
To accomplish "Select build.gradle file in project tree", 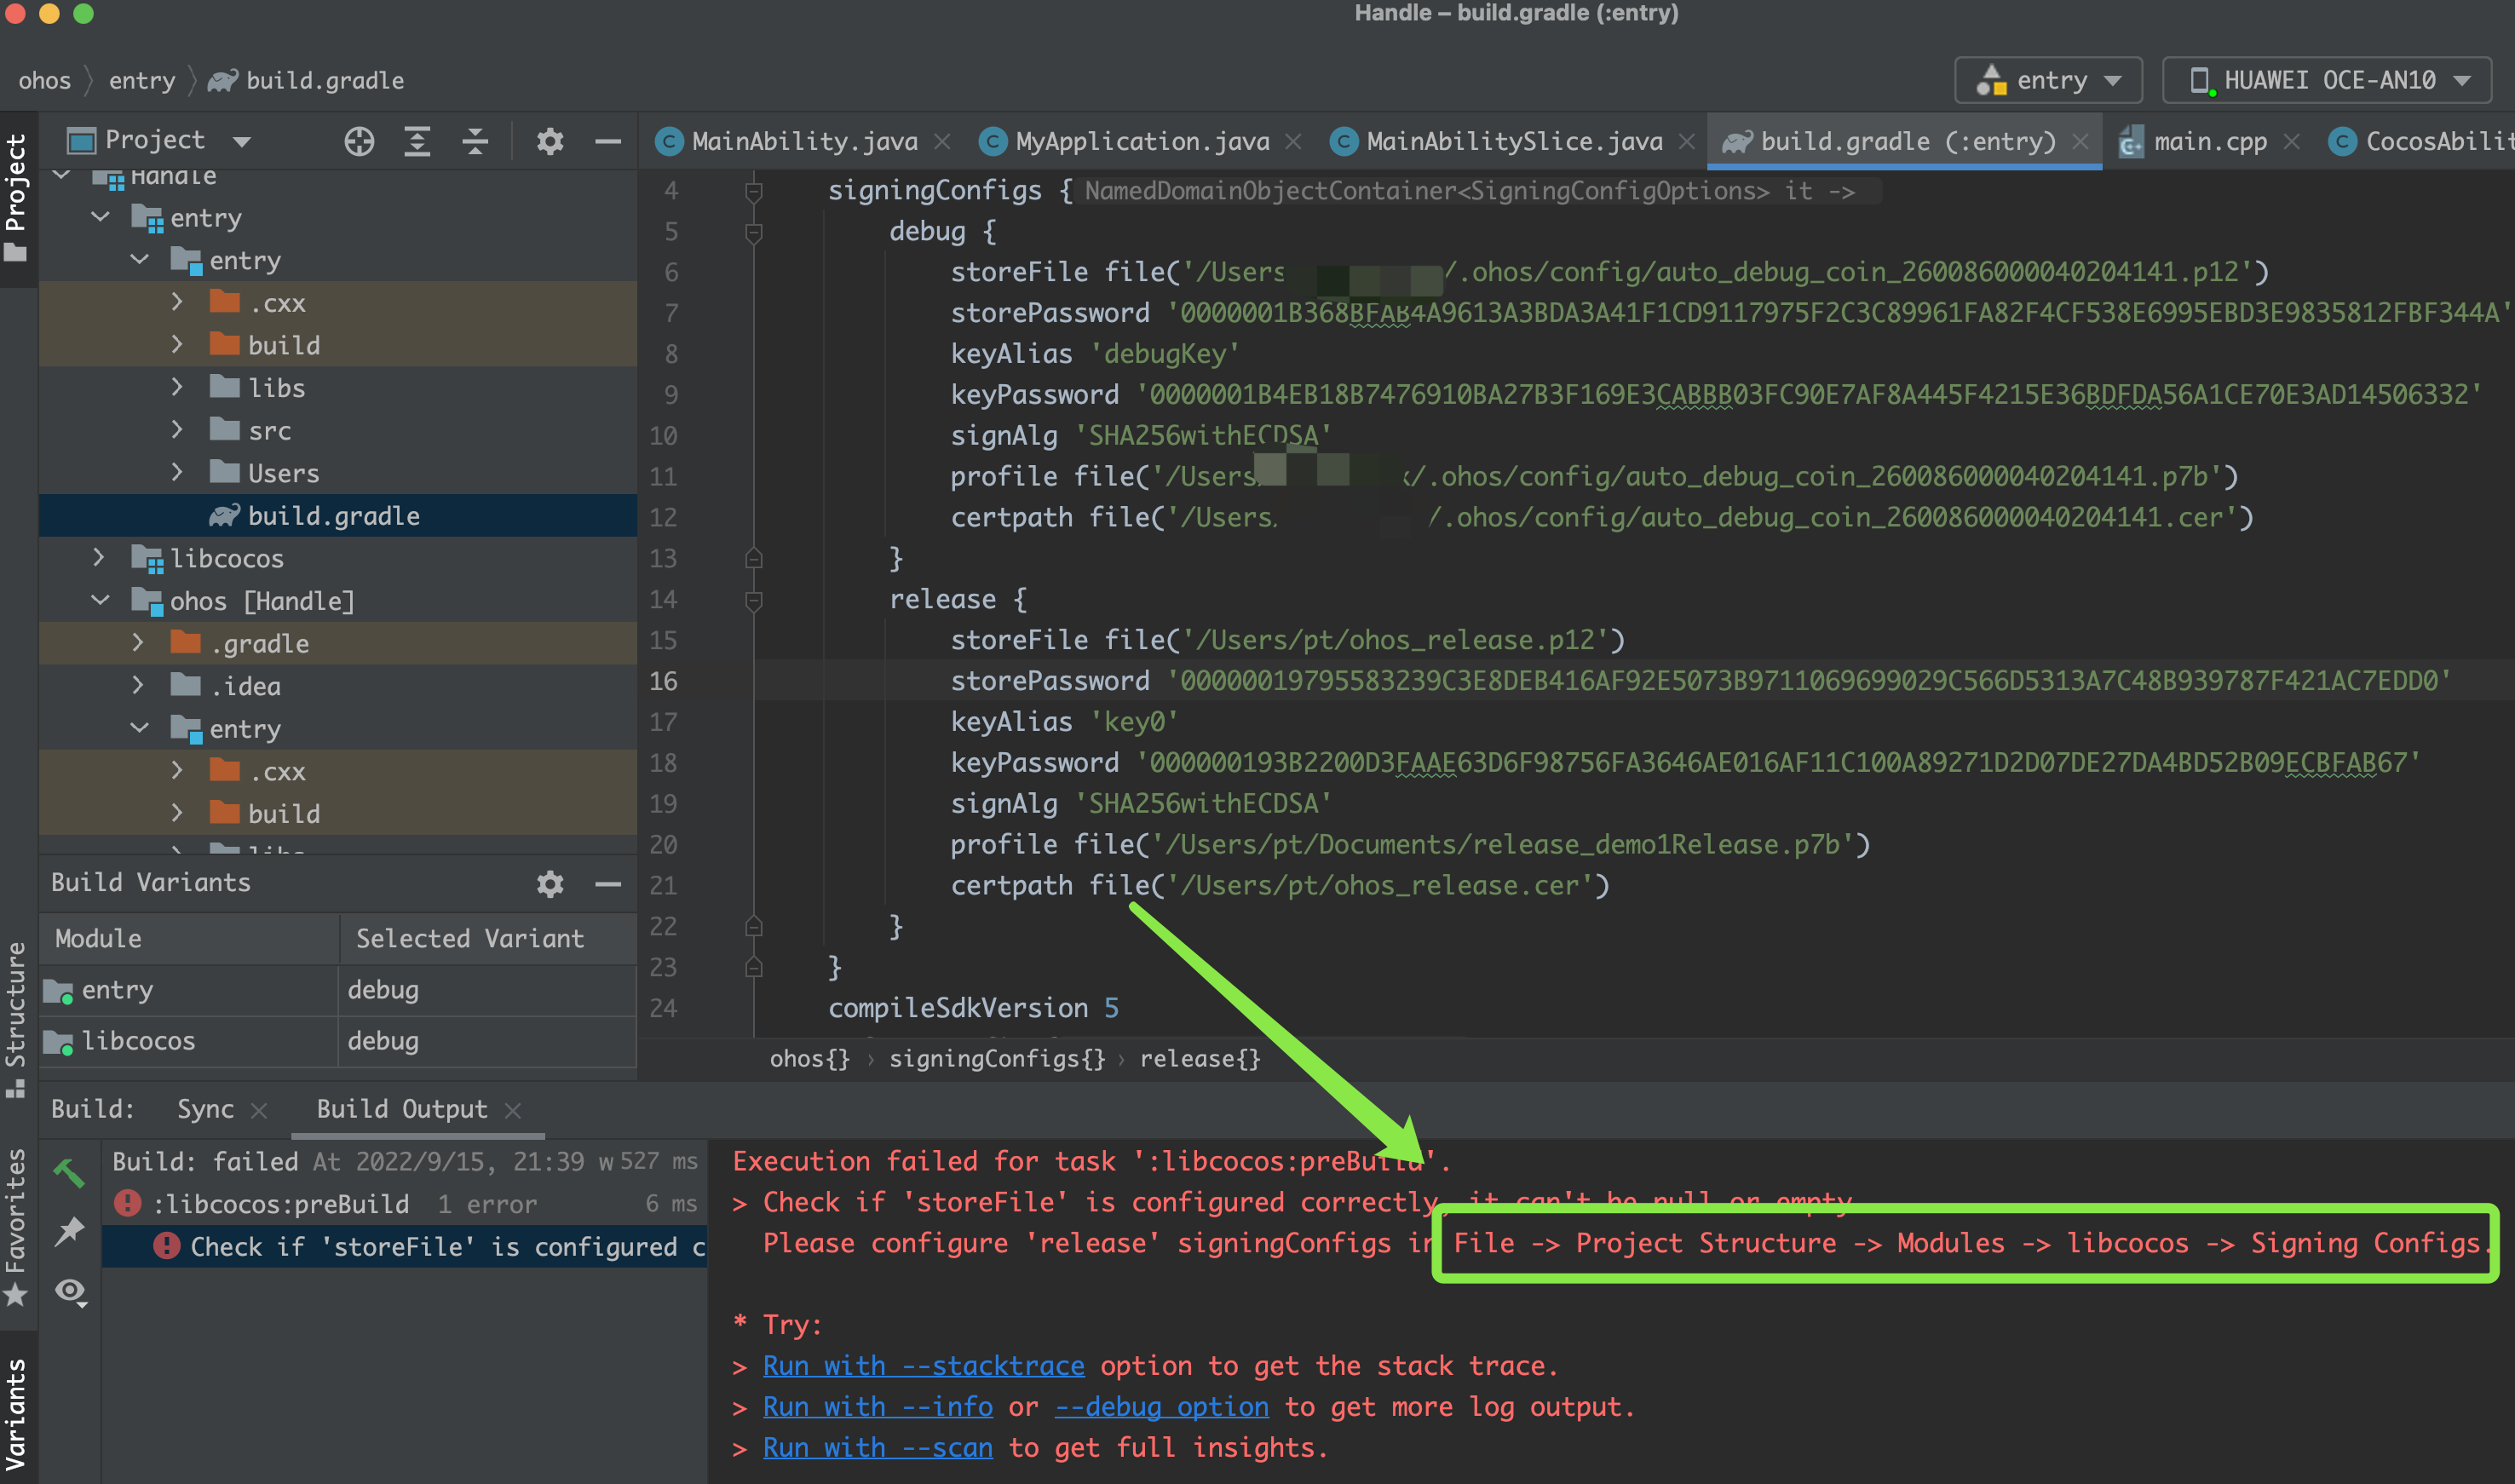I will click(x=333, y=516).
